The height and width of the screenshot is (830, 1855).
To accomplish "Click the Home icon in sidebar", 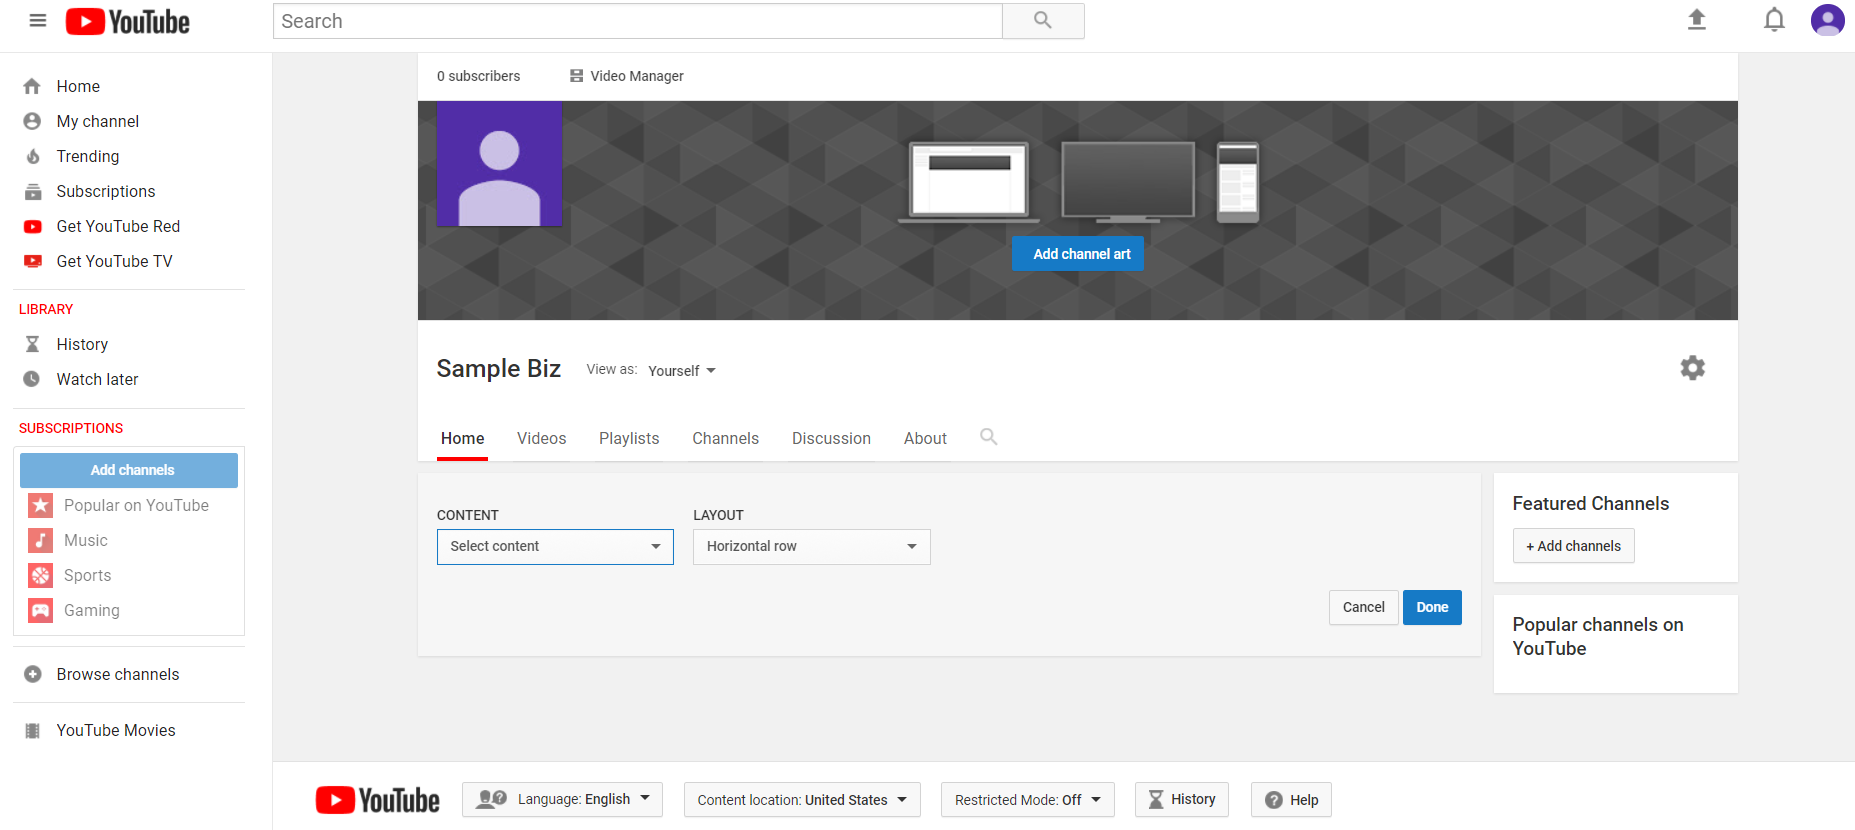I will click(32, 86).
